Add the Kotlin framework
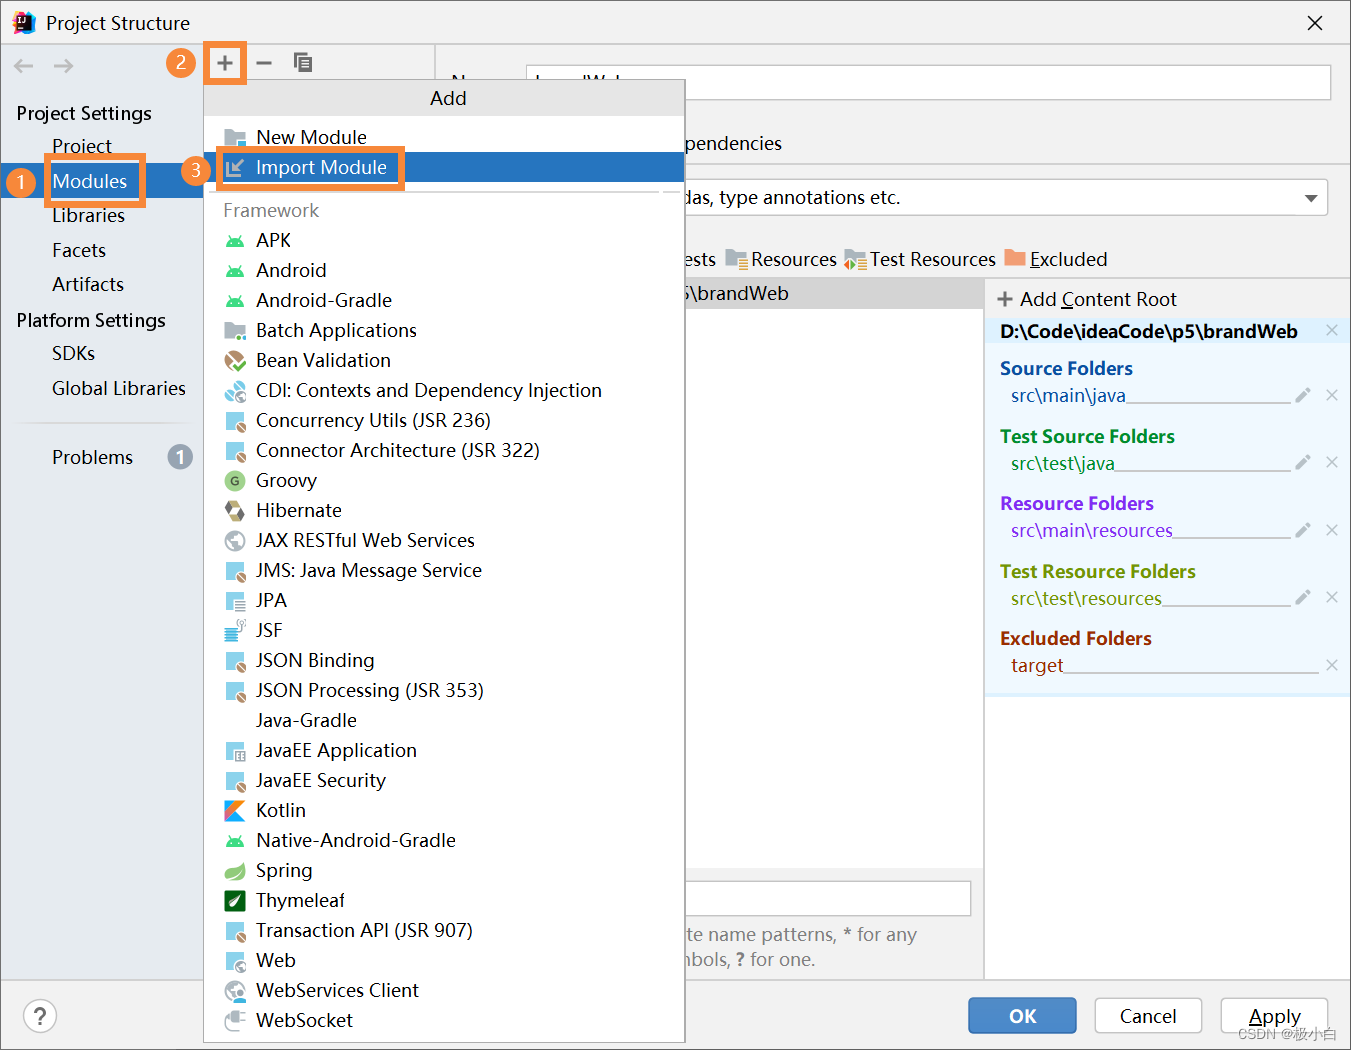 point(444,810)
